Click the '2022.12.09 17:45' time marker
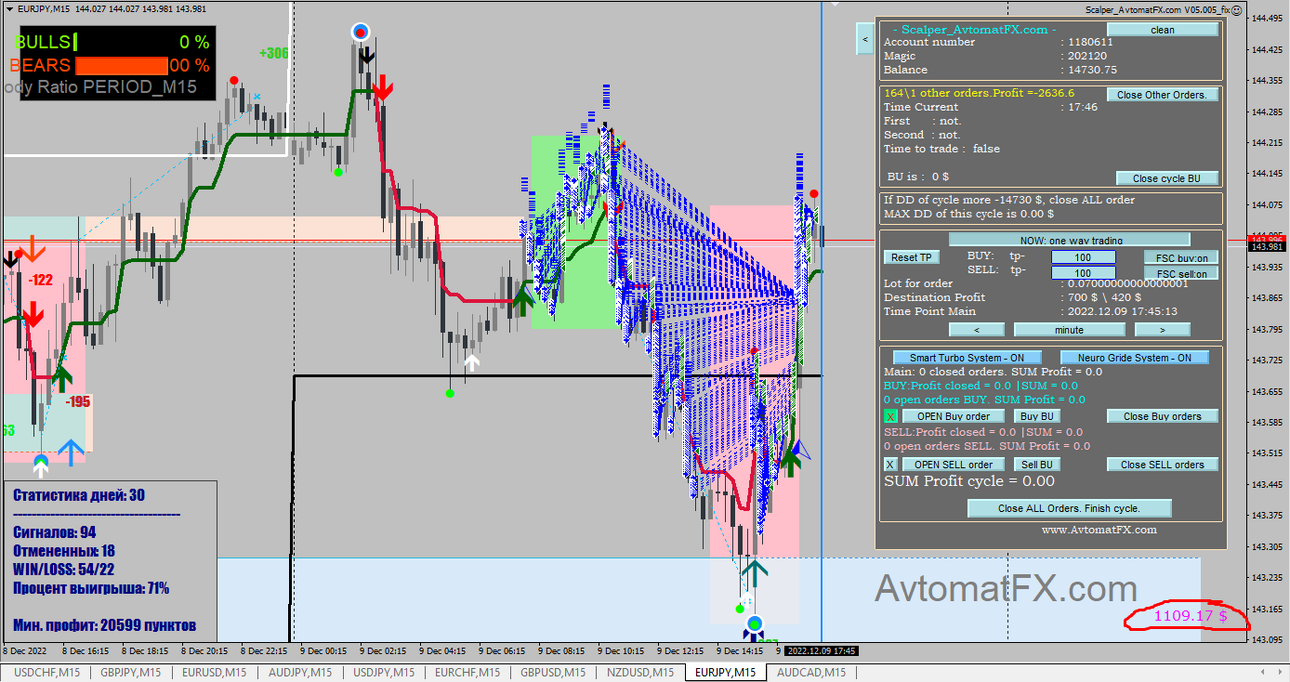Viewport: 1290px width, 682px height. coord(820,651)
